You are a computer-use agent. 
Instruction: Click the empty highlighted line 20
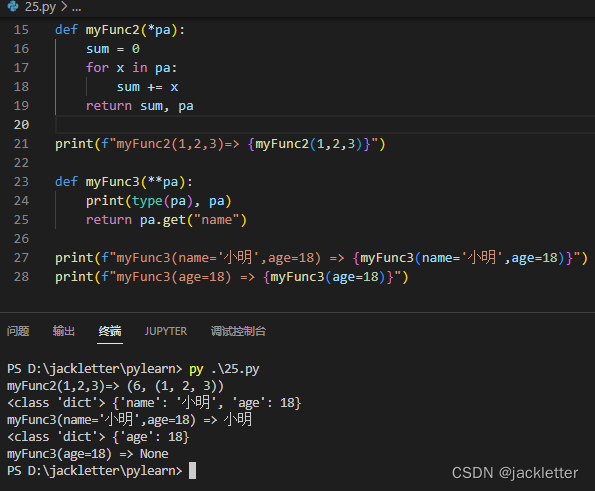click(325, 124)
